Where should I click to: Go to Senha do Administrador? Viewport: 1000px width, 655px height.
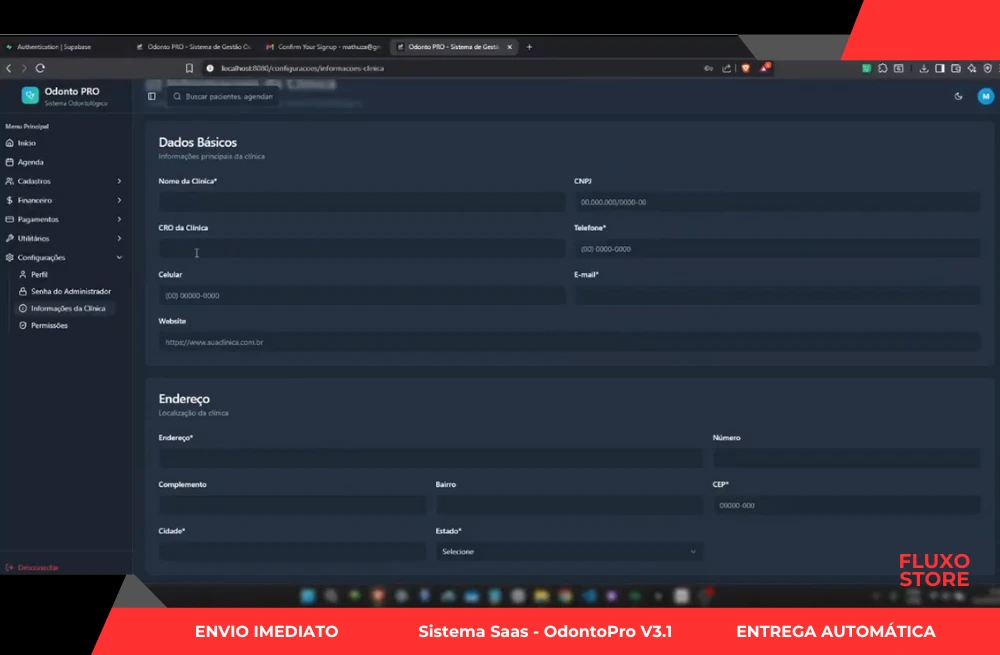(x=70, y=291)
